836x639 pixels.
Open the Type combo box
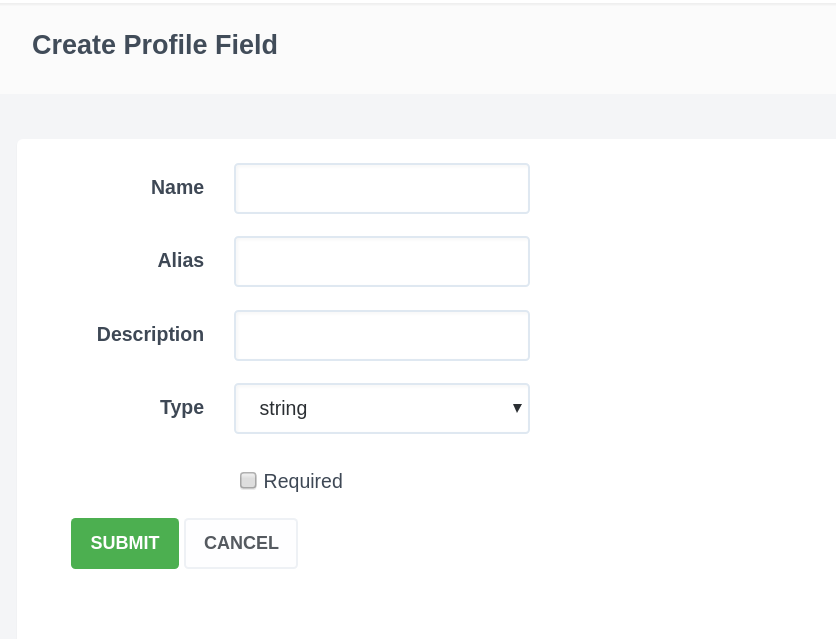pyautogui.click(x=381, y=408)
